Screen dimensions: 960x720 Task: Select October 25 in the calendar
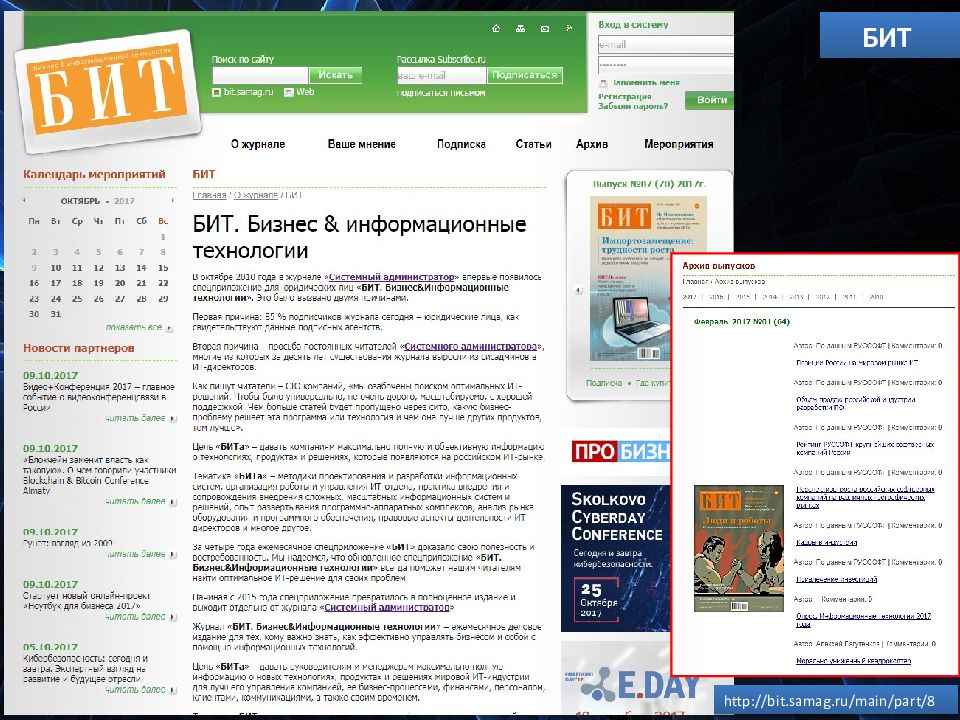click(x=77, y=299)
